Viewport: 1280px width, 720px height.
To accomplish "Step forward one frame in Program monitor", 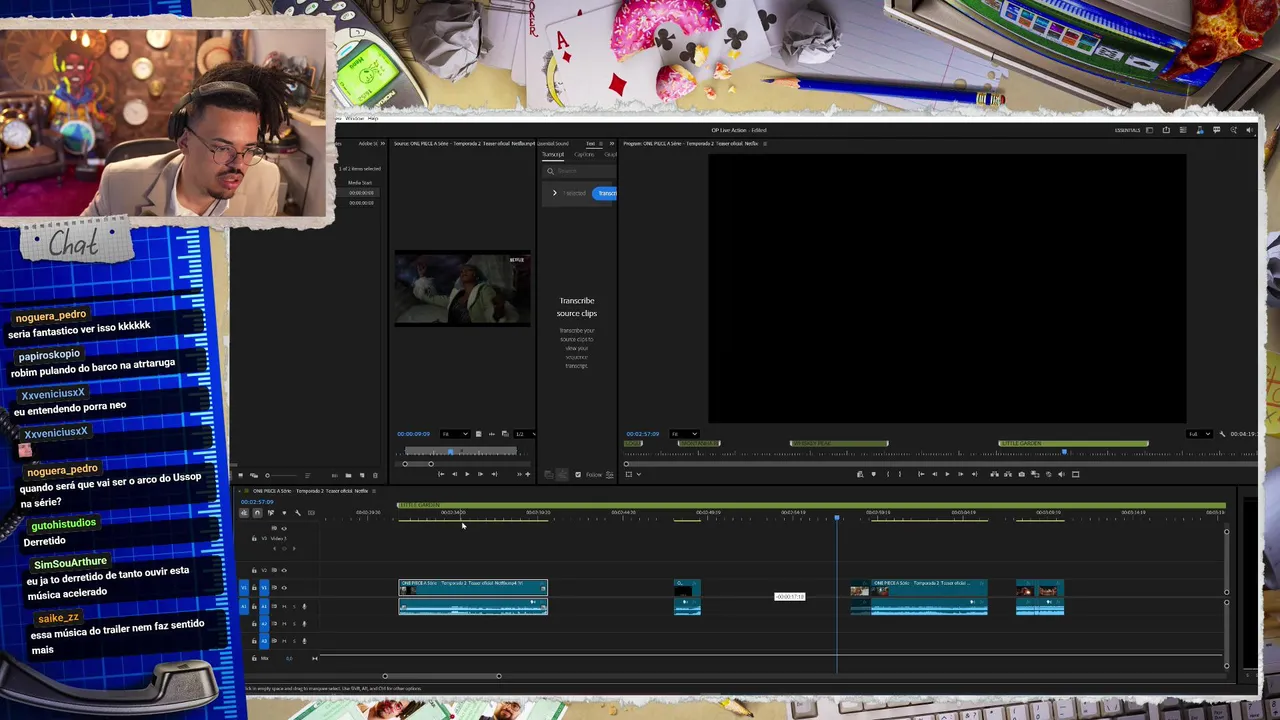I will (961, 474).
